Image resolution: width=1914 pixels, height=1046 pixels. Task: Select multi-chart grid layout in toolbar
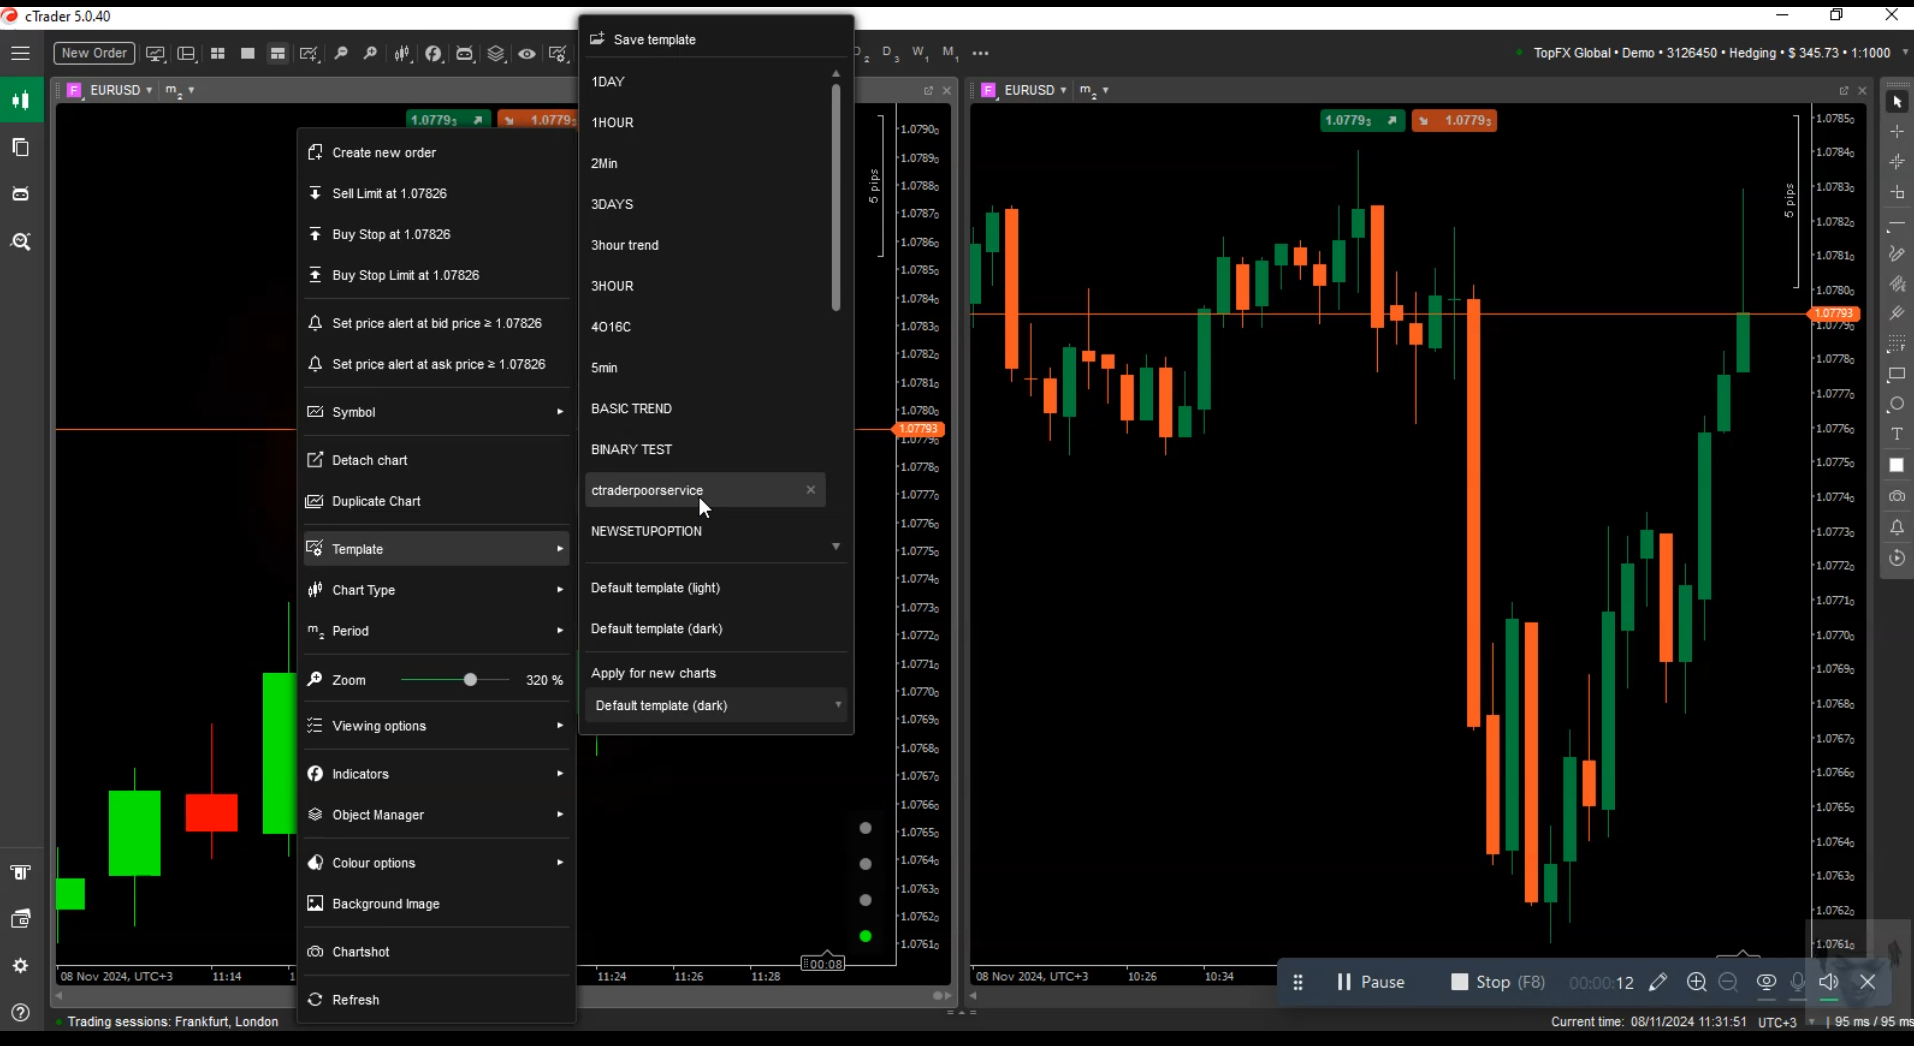(x=217, y=53)
